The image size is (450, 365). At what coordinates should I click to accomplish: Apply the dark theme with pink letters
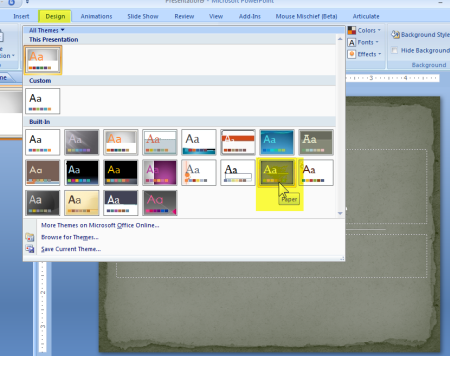[x=160, y=203]
